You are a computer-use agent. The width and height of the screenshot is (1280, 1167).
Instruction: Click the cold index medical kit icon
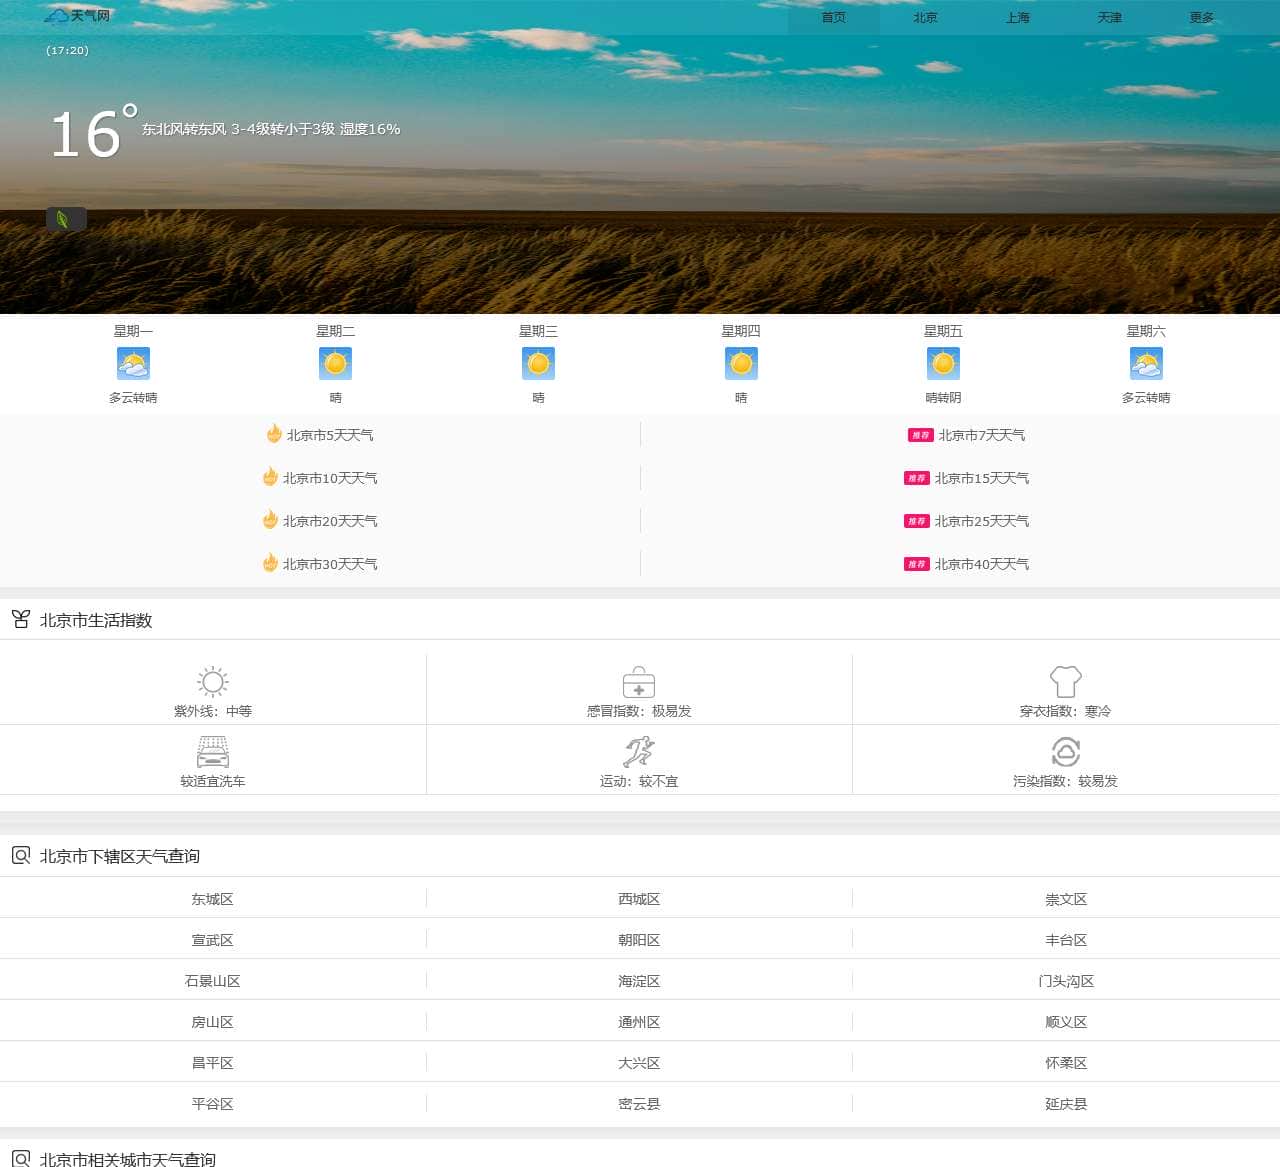click(639, 682)
